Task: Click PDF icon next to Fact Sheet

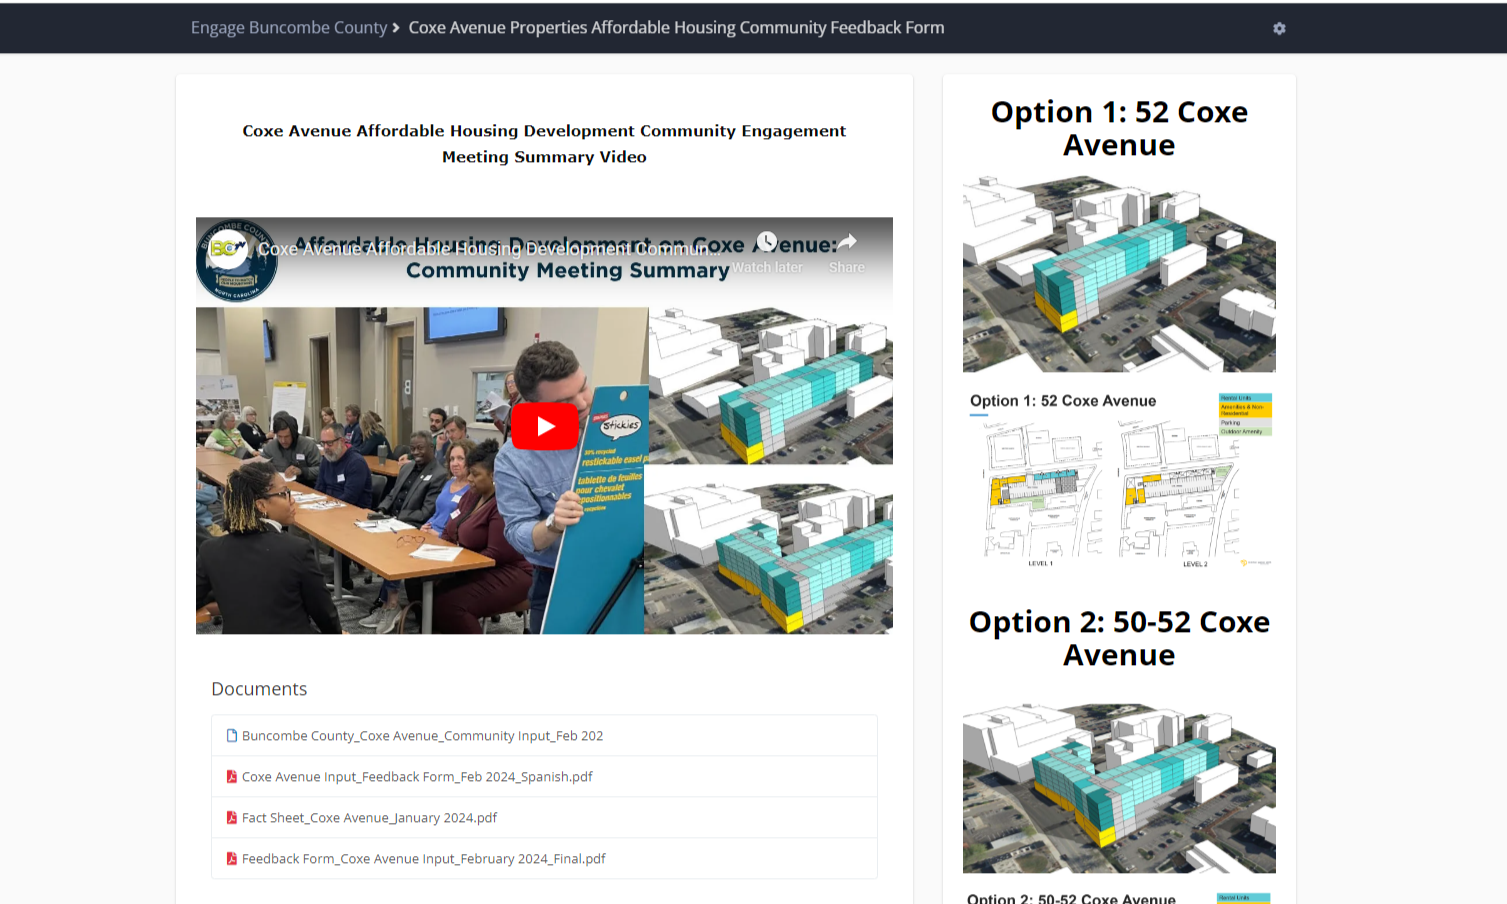Action: coord(232,818)
